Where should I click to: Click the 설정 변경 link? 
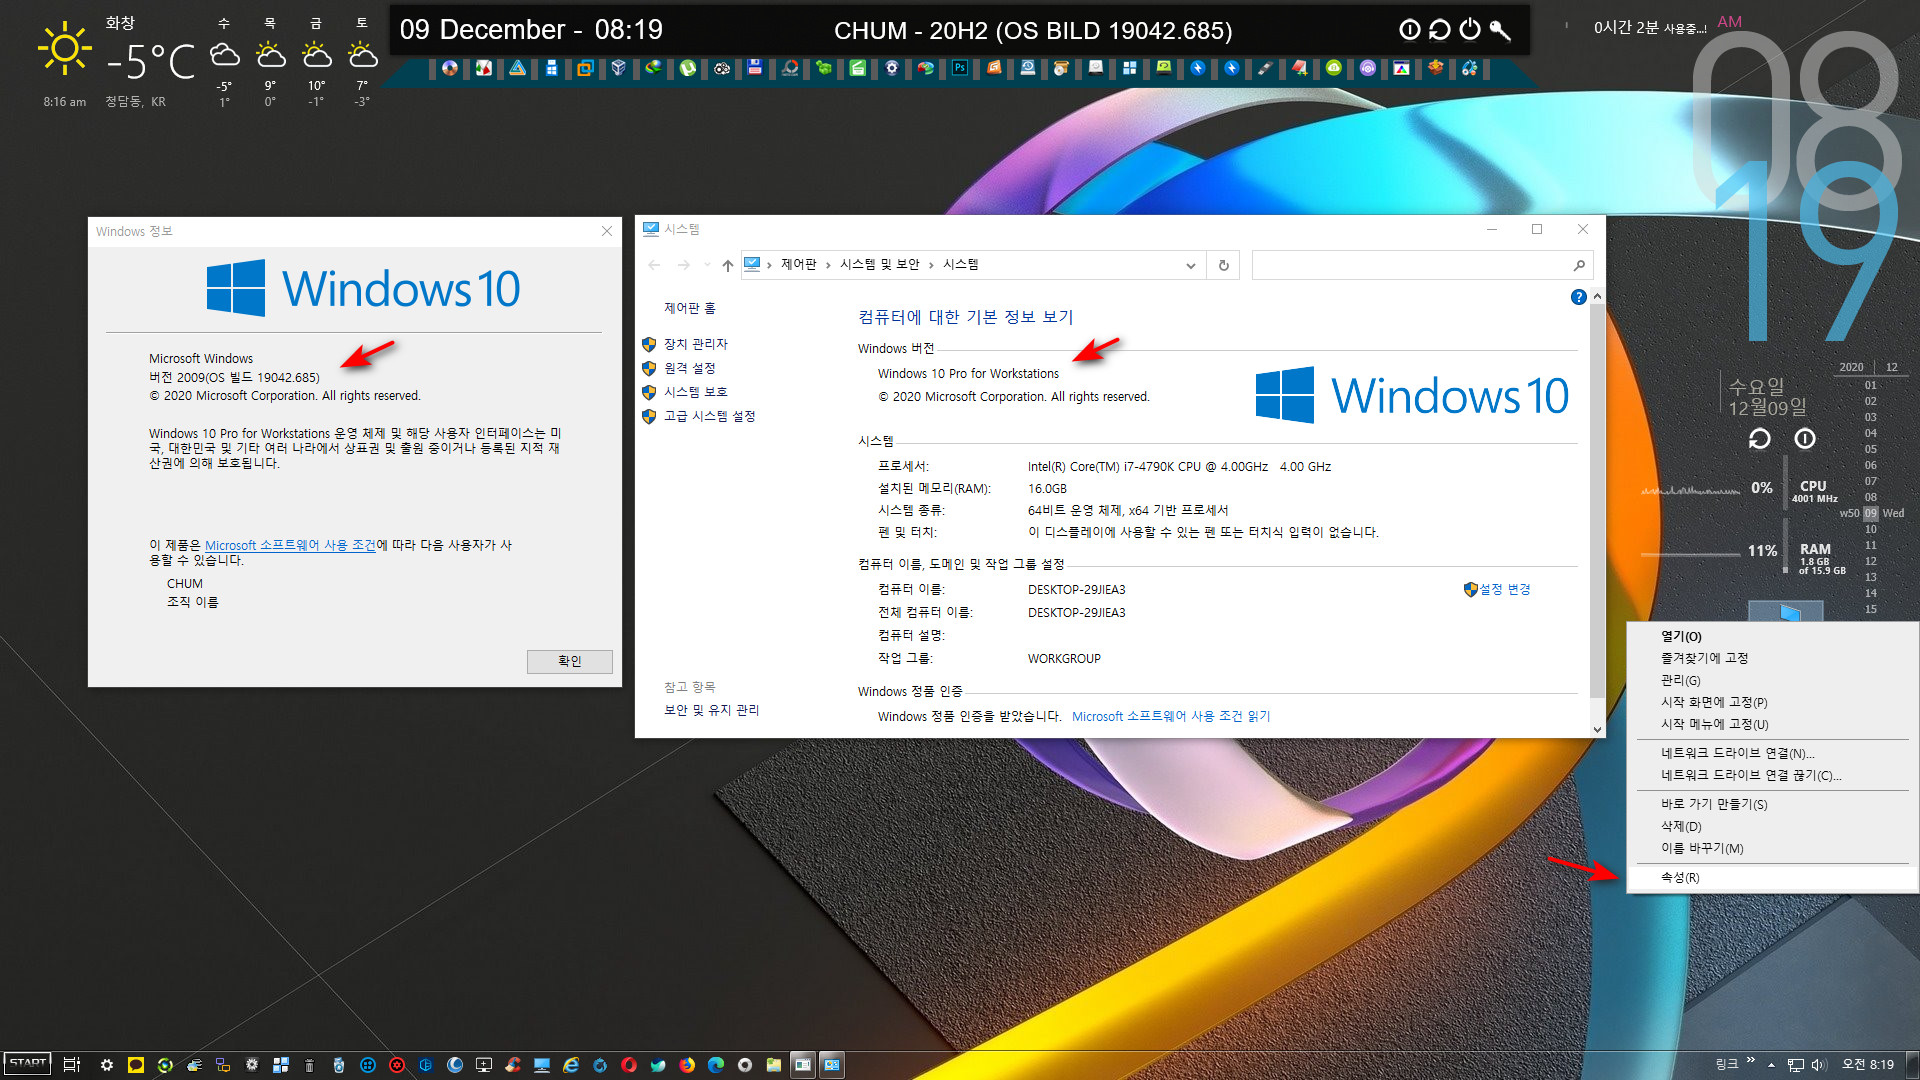point(1504,589)
